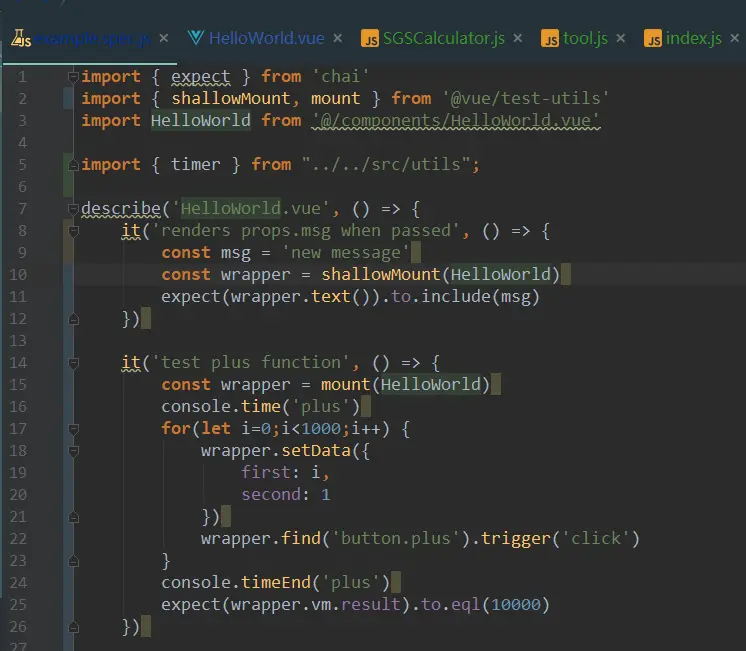The image size is (746, 651).
Task: Click 'shallowMount' call on line 10
Action: point(381,275)
